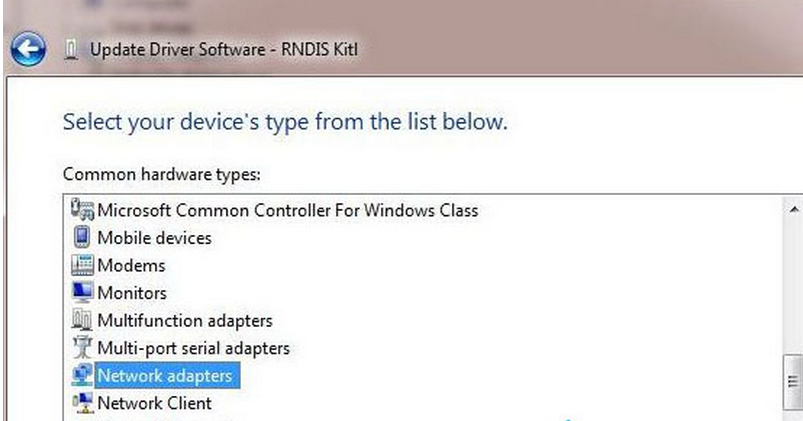The width and height of the screenshot is (803, 421).
Task: Click the Network adapters icon
Action: pos(82,376)
